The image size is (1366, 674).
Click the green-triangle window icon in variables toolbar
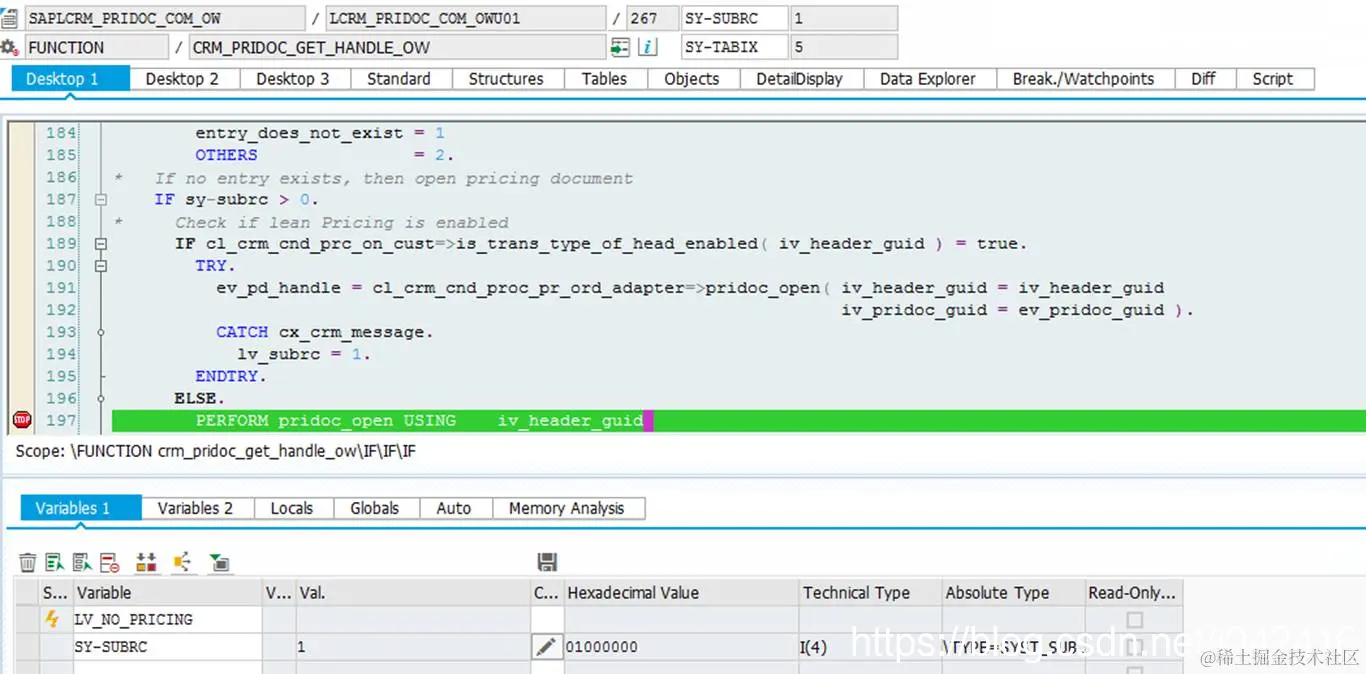pos(220,563)
